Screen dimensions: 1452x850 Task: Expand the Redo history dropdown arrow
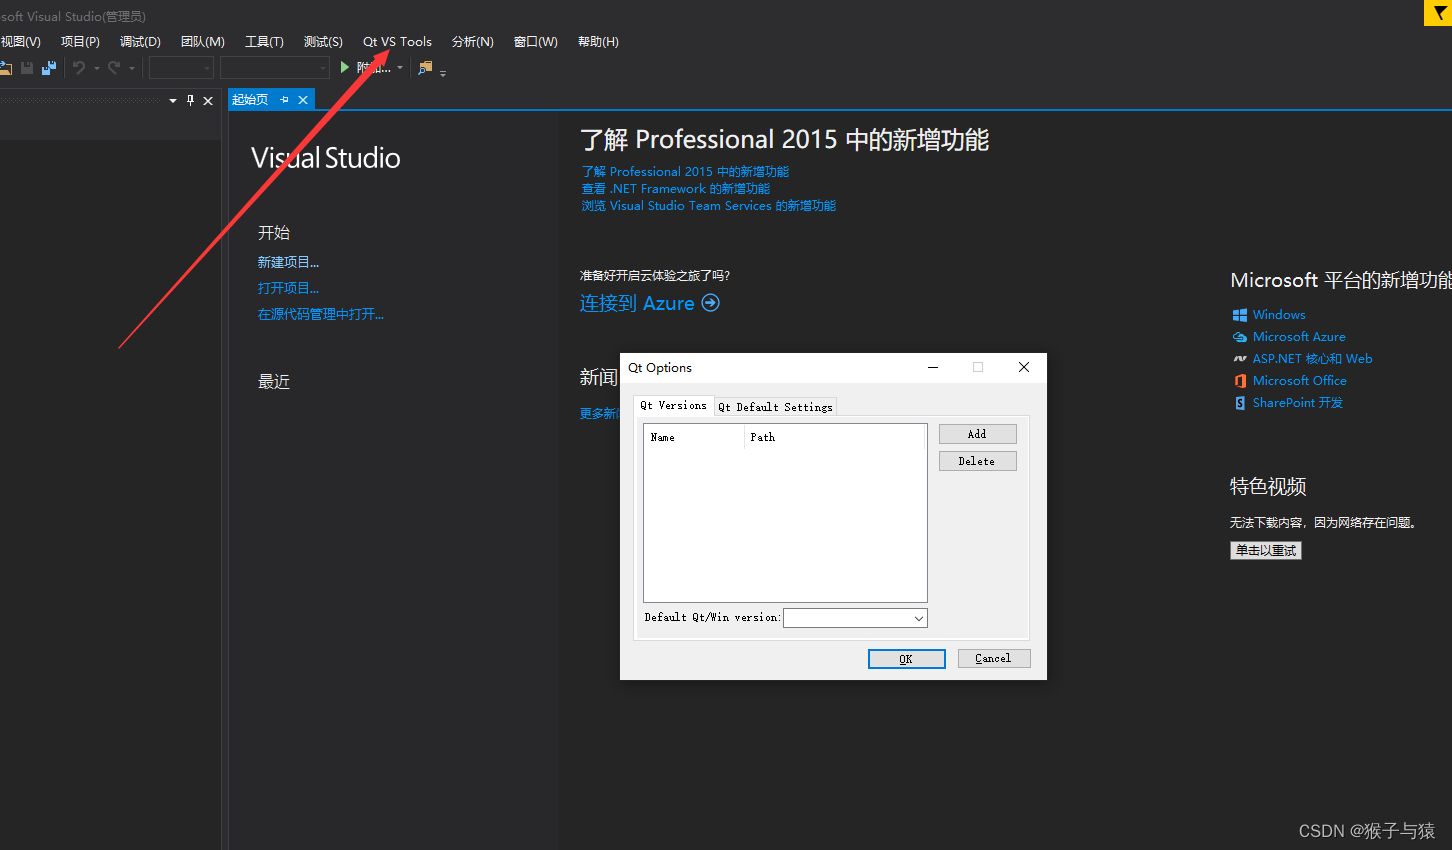click(x=131, y=67)
